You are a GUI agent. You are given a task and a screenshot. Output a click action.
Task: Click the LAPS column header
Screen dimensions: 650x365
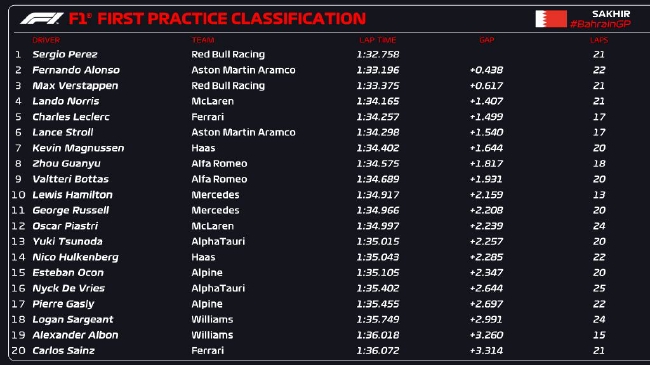[x=599, y=40]
